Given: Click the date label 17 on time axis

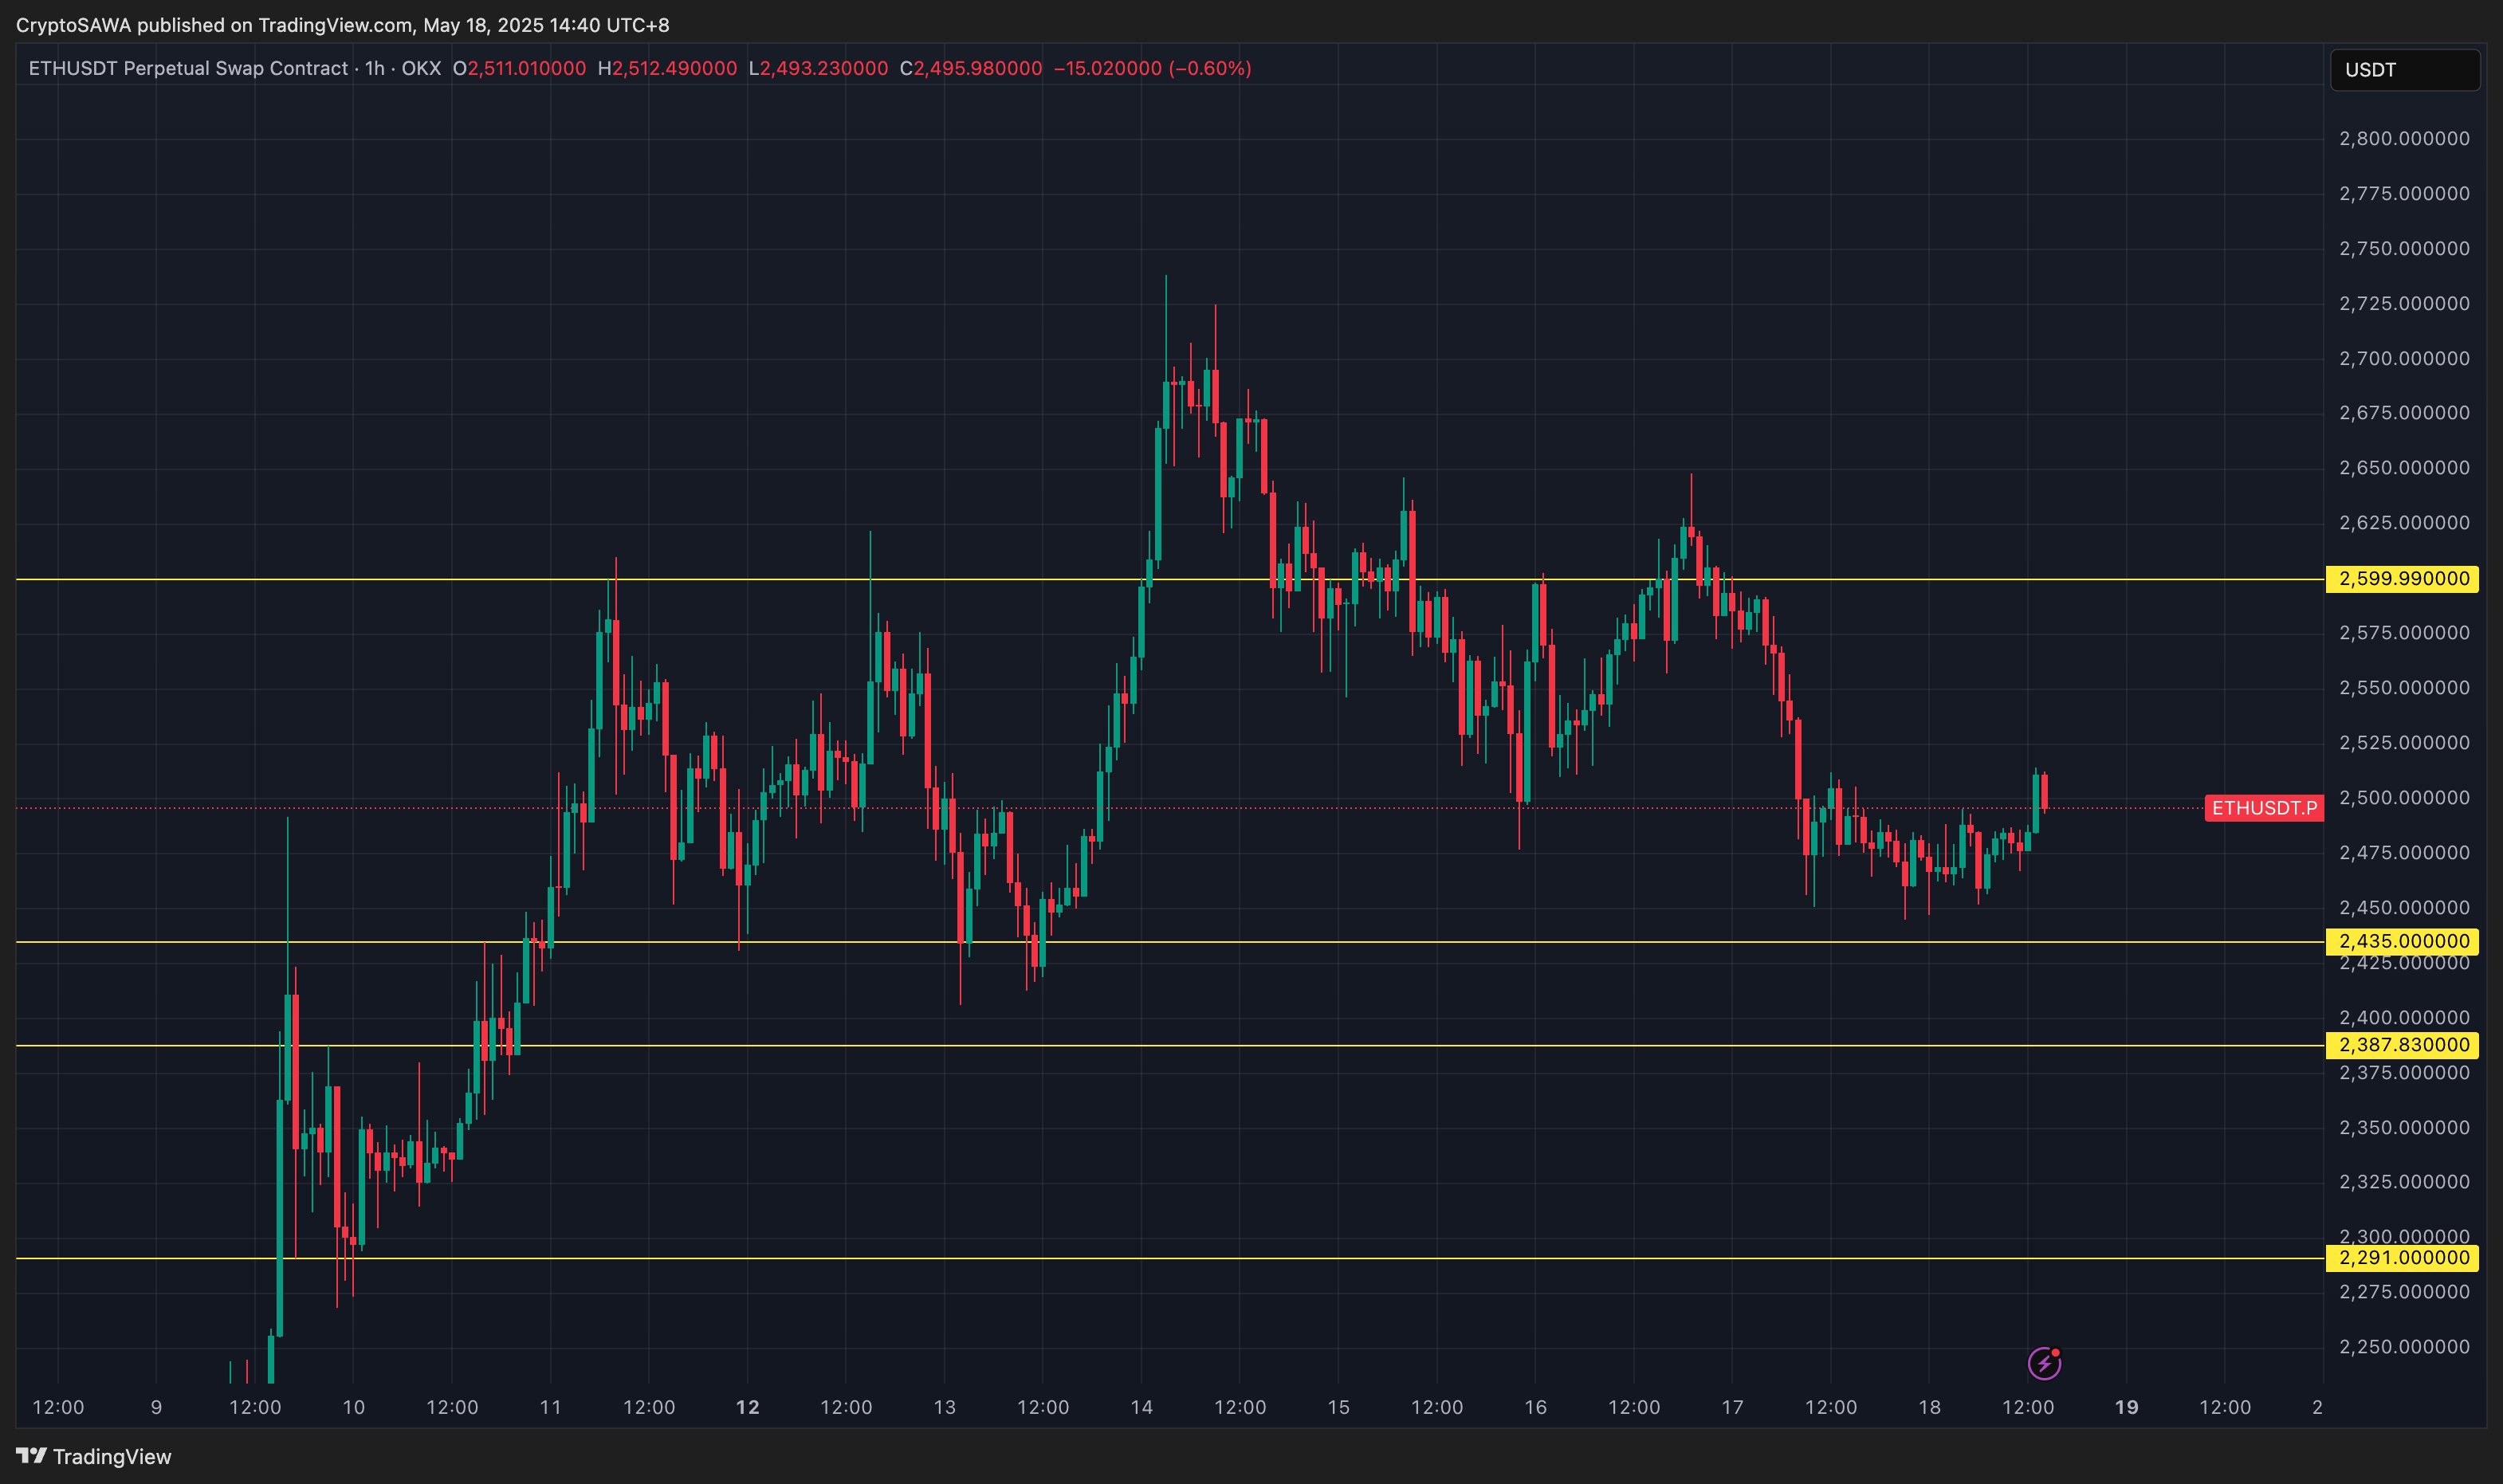Looking at the screenshot, I should tap(1732, 1407).
